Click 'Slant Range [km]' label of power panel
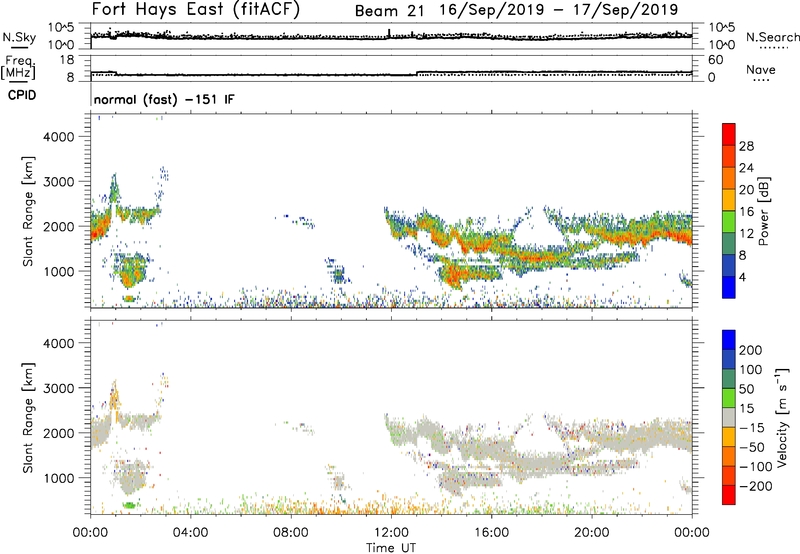The image size is (800, 554). tap(28, 211)
